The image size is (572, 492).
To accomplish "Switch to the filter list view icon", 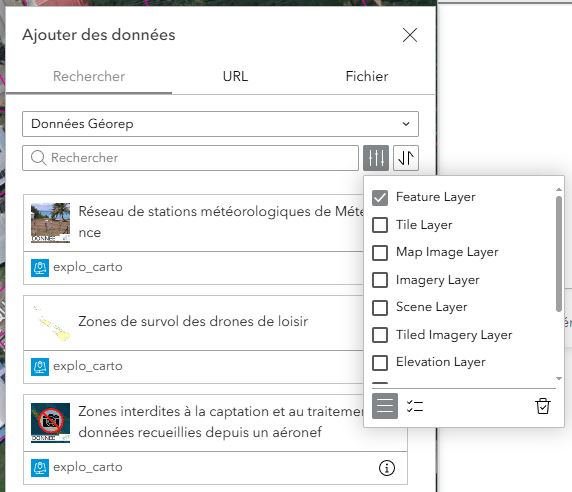I will tap(385, 406).
